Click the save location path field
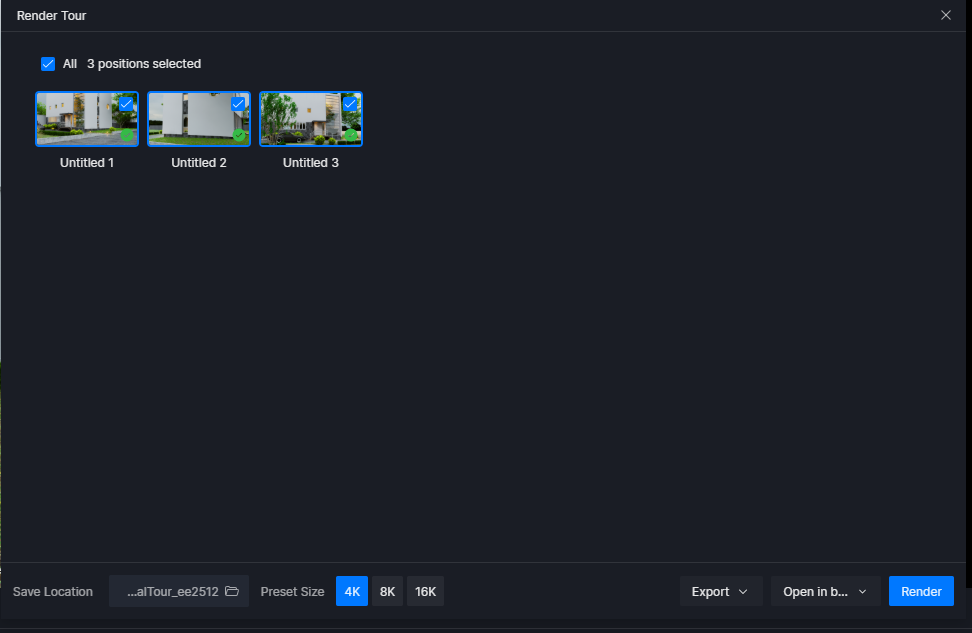Viewport: 972px width, 633px height. (x=179, y=591)
